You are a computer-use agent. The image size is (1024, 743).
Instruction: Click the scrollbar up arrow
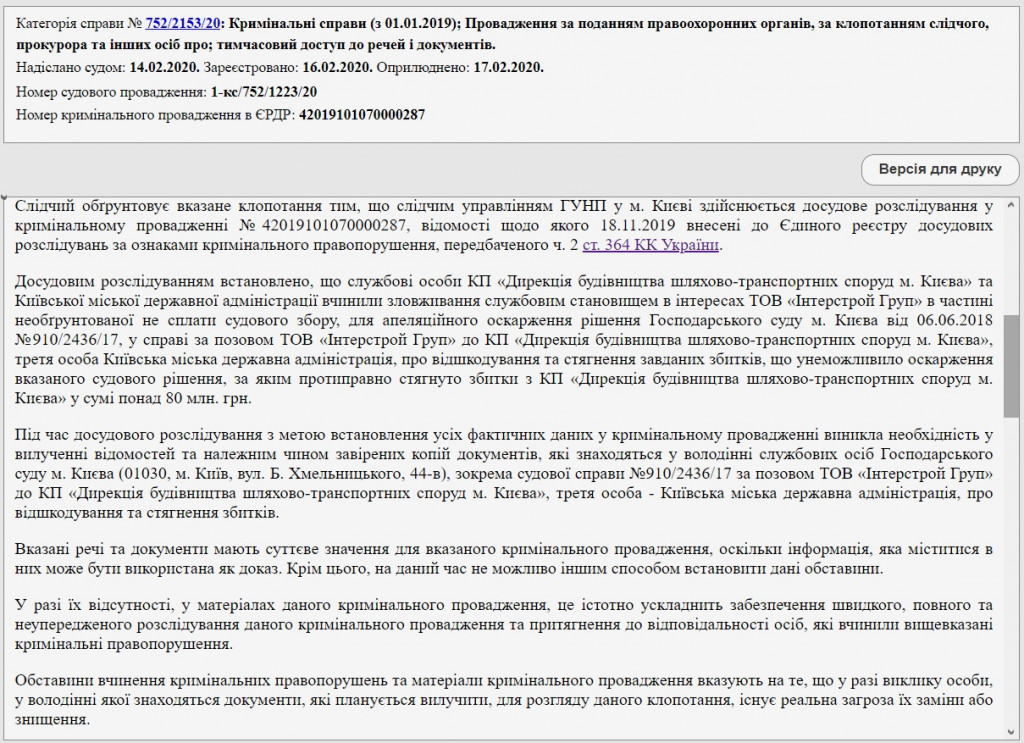tap(1011, 202)
